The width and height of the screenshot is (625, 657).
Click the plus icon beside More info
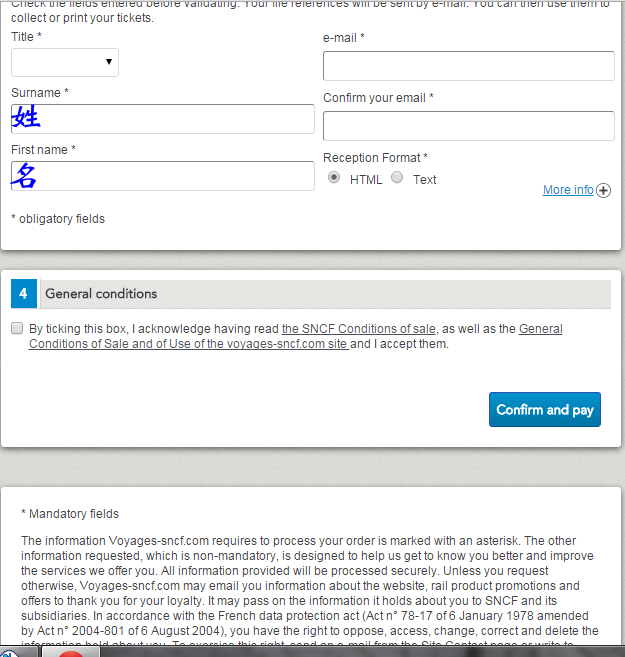pos(604,191)
